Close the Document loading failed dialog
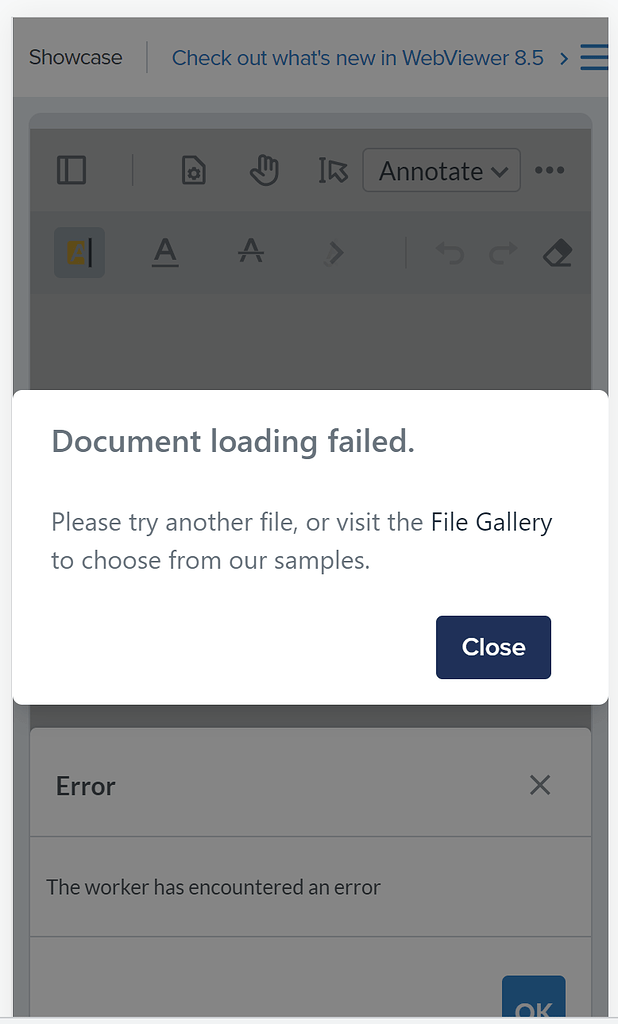This screenshot has width=618, height=1024. point(493,647)
